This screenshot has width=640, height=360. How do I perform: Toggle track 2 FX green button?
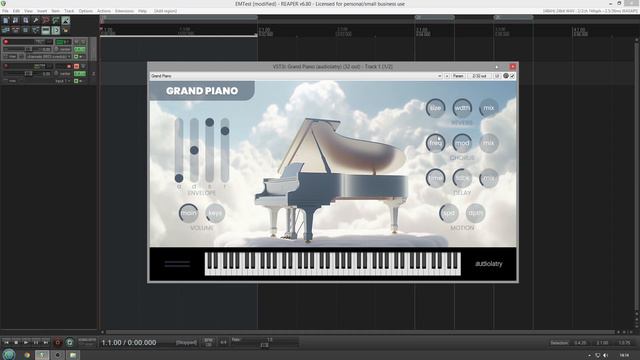(80, 74)
